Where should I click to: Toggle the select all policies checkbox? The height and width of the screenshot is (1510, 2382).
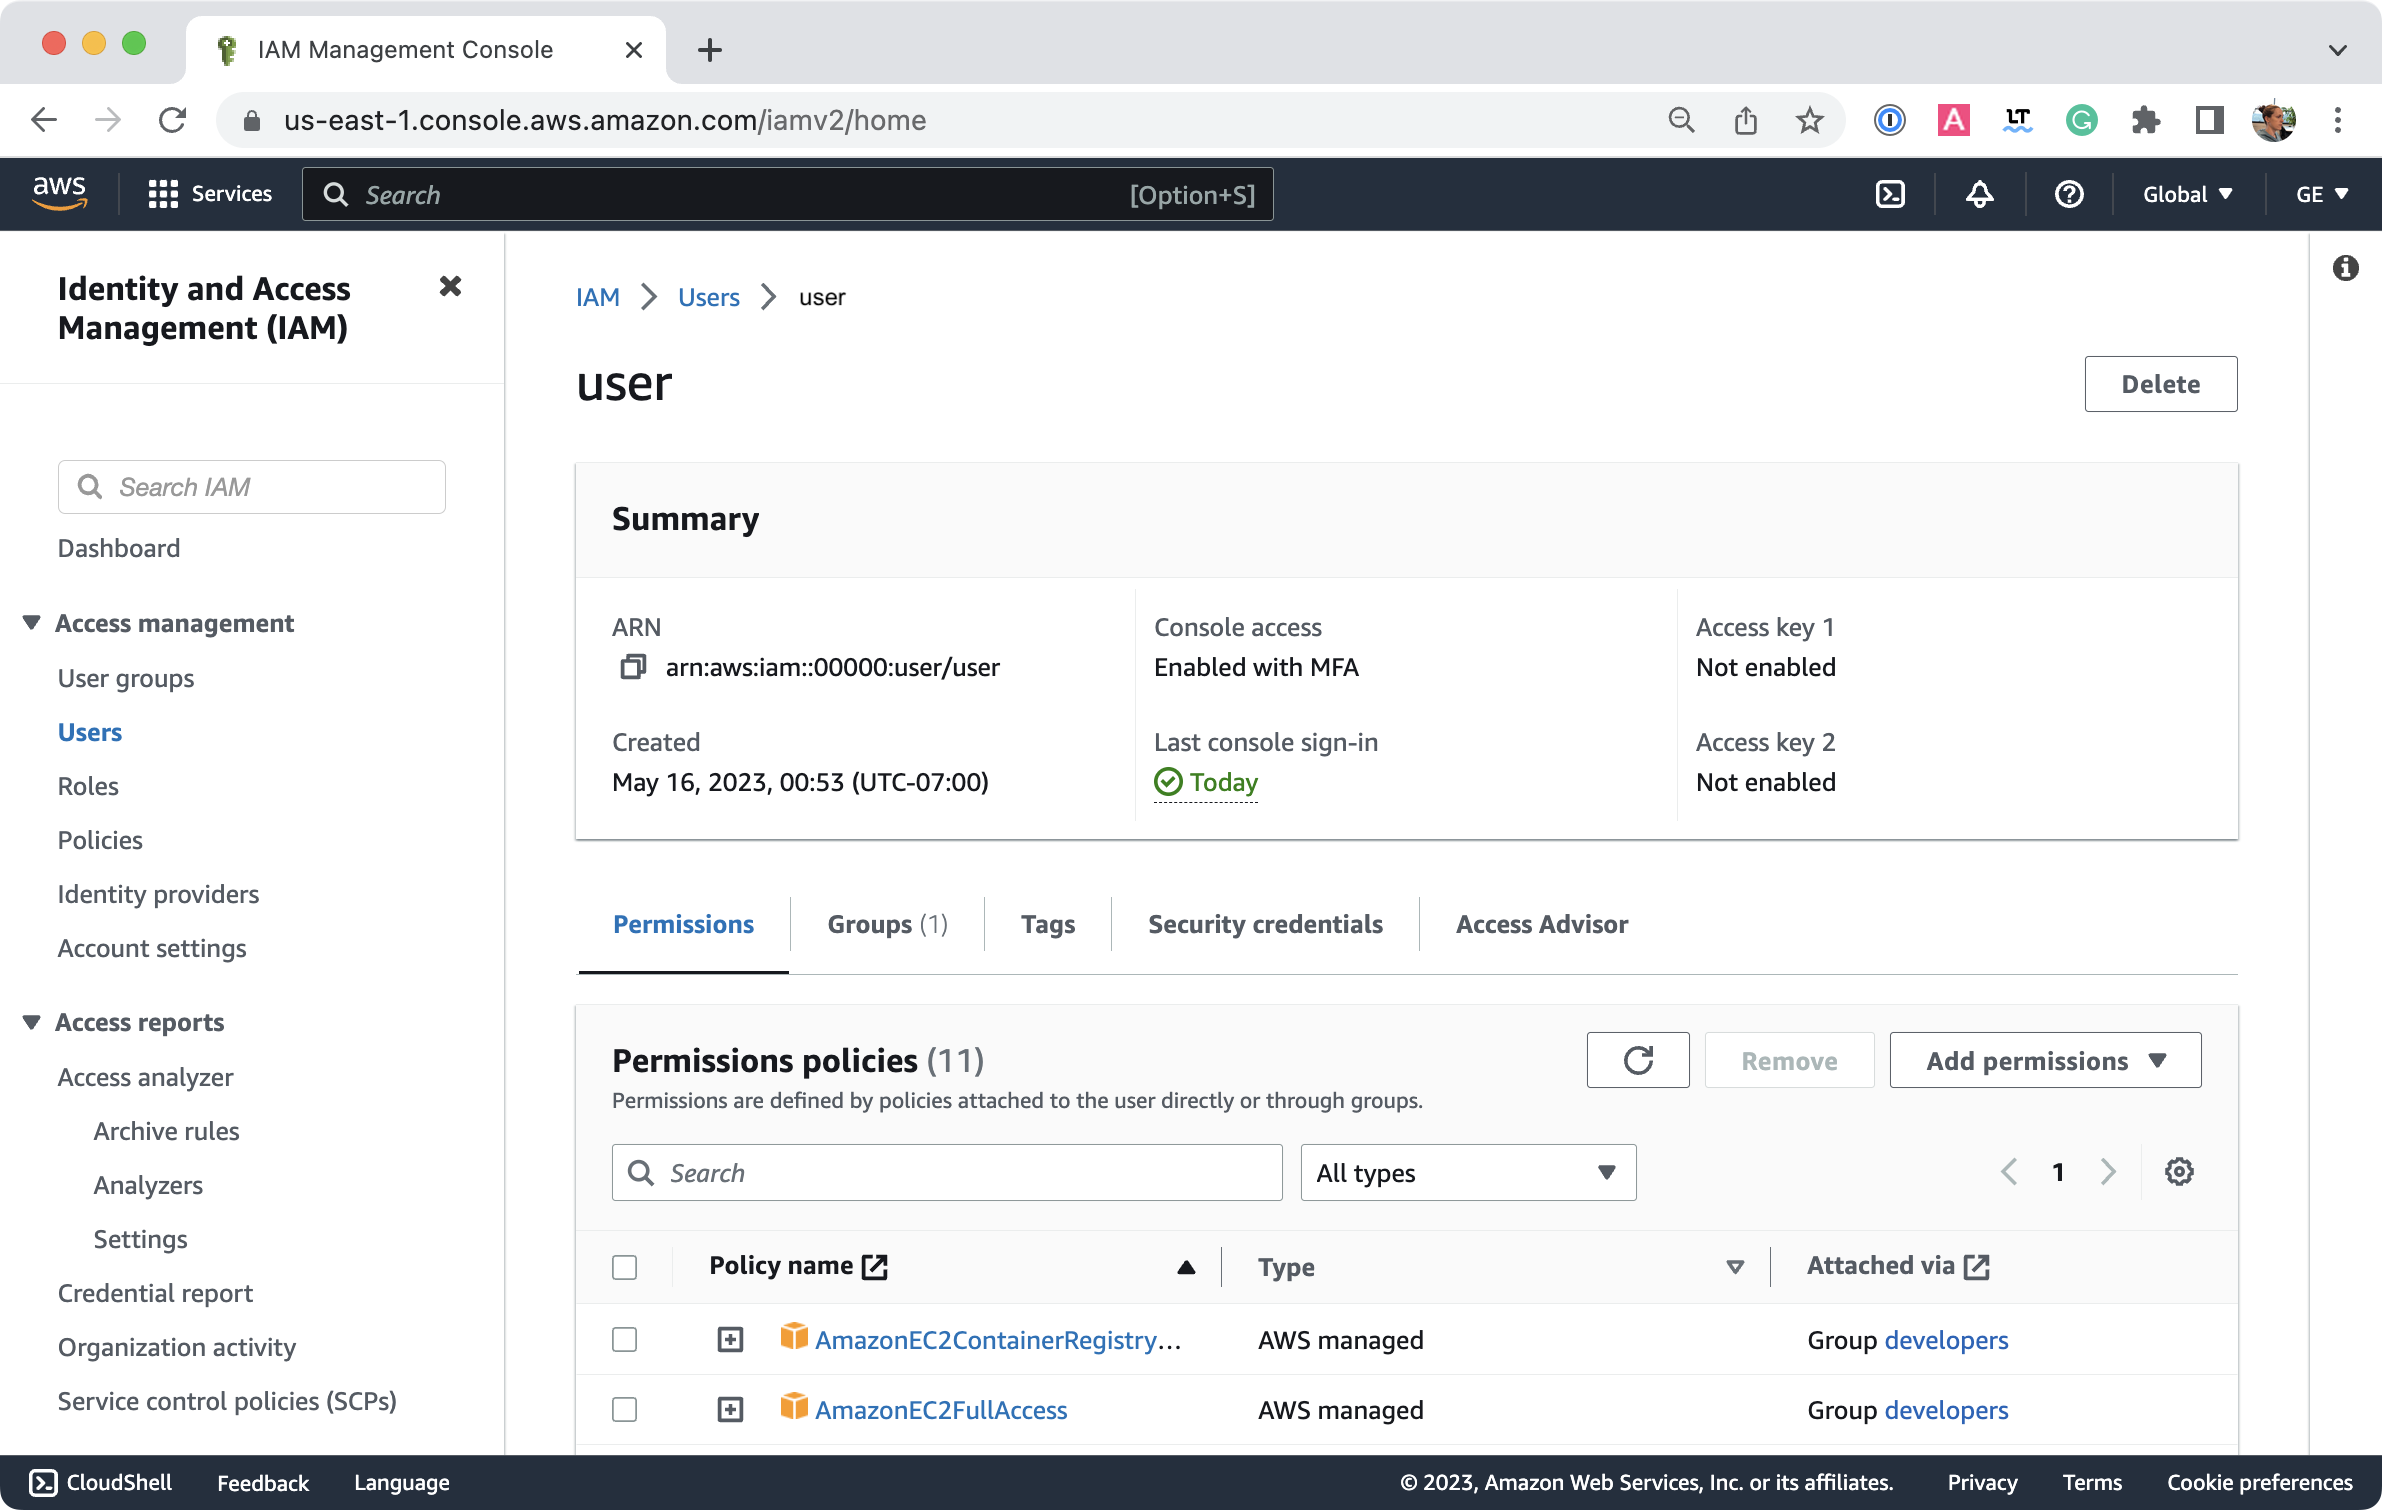tap(625, 1267)
